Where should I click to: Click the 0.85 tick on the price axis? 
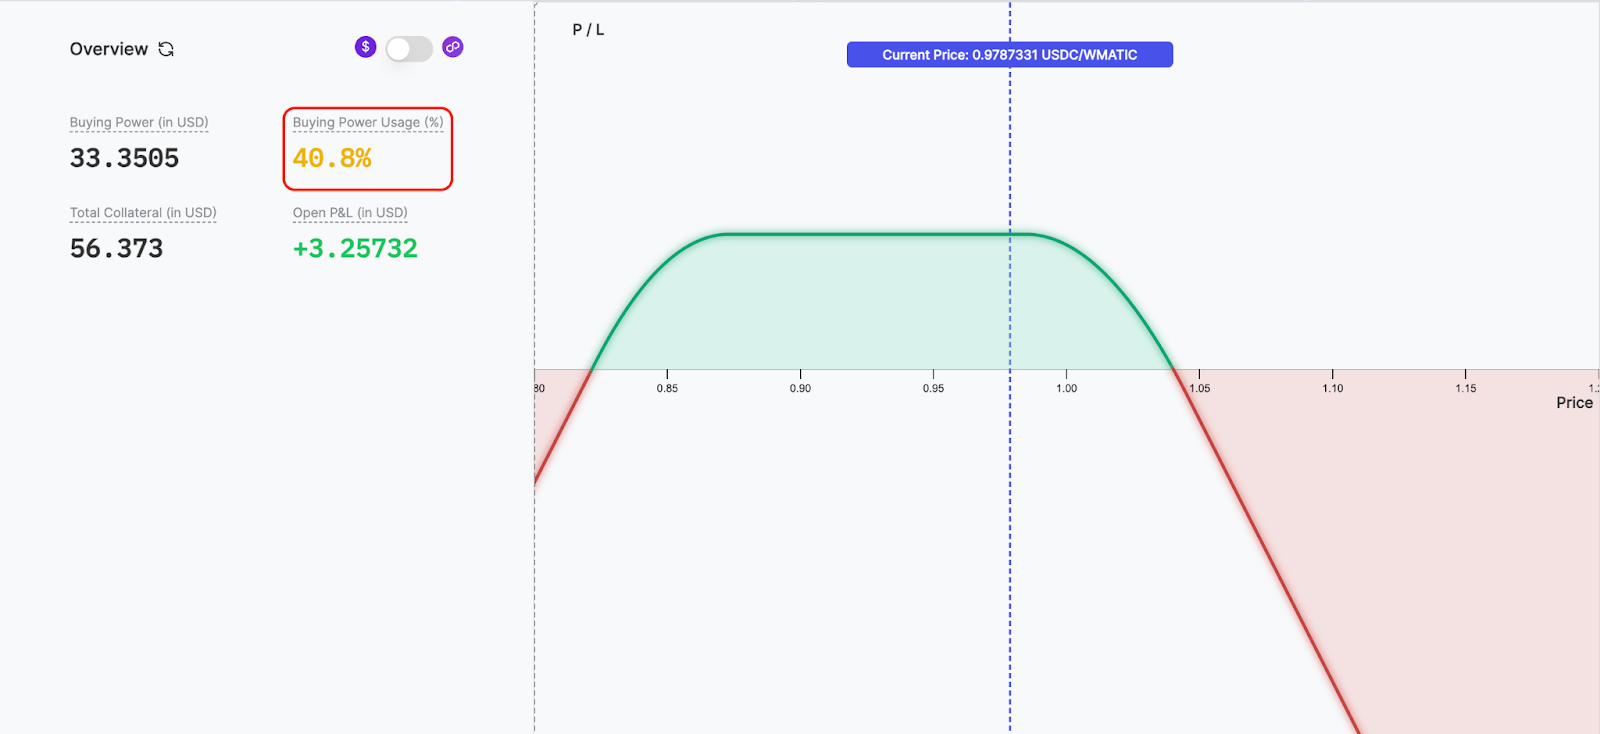pos(667,388)
